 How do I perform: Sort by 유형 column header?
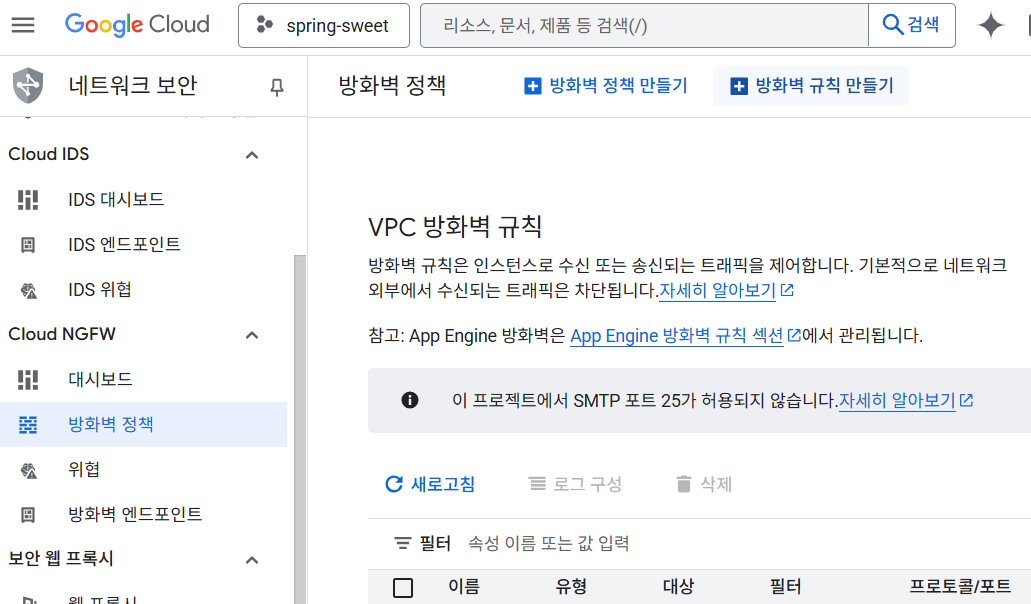pos(571,586)
